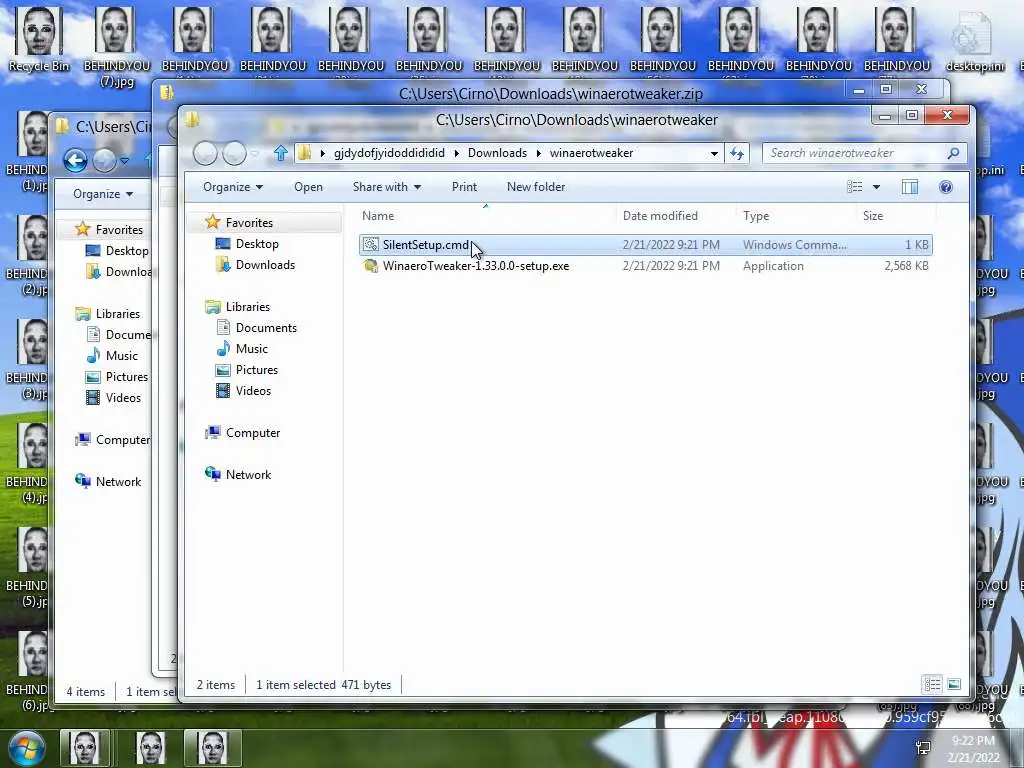Select Network in the leftmost window sidebar
The image size is (1024, 768).
point(108,482)
